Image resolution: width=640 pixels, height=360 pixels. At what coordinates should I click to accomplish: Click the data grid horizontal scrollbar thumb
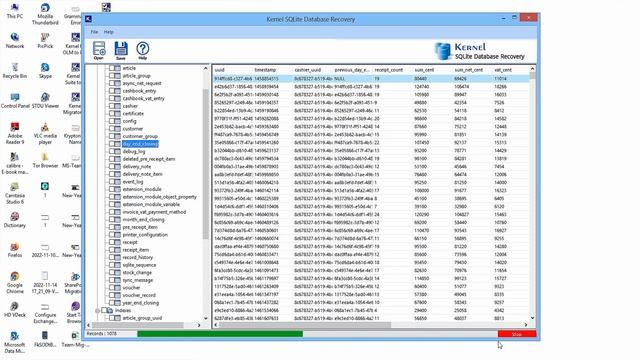(305, 325)
